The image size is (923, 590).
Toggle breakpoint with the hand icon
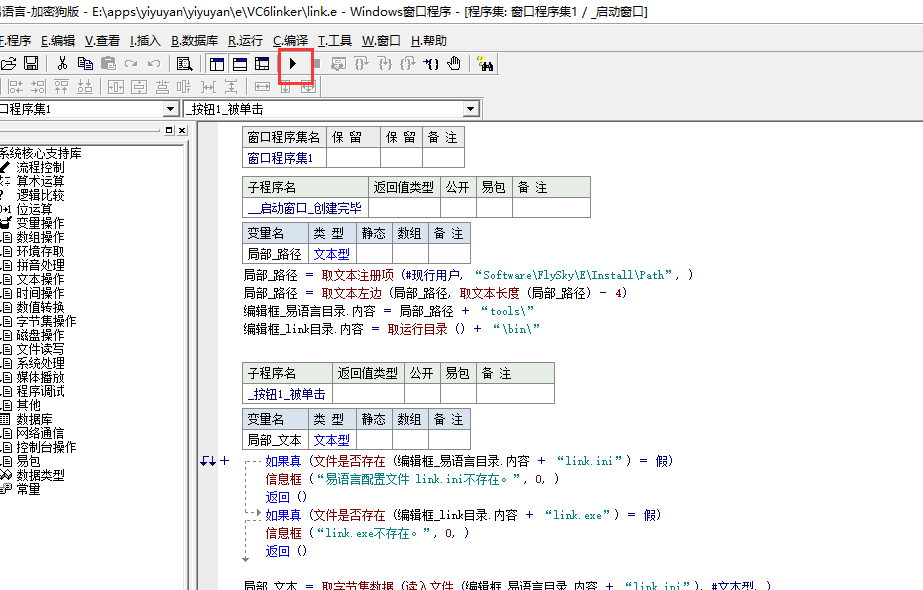point(454,64)
